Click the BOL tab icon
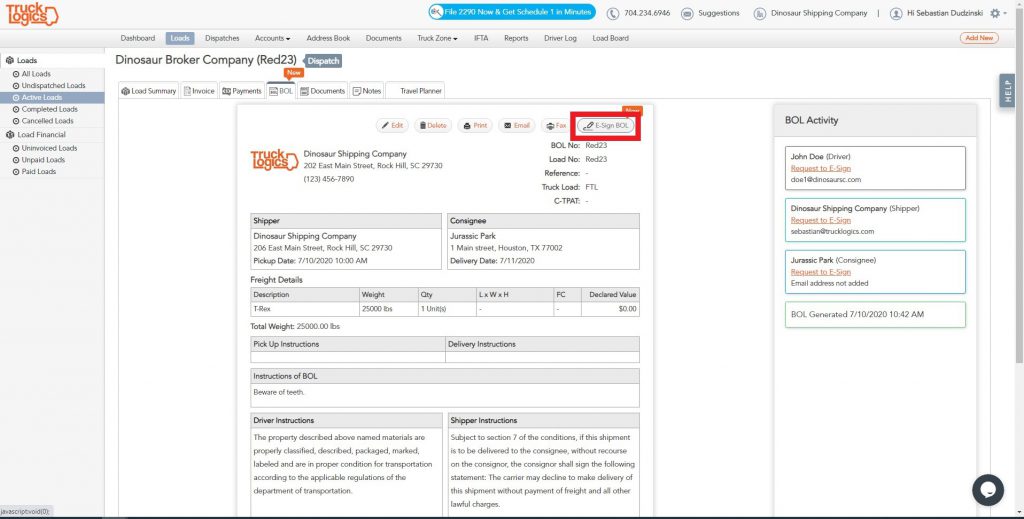 point(273,91)
